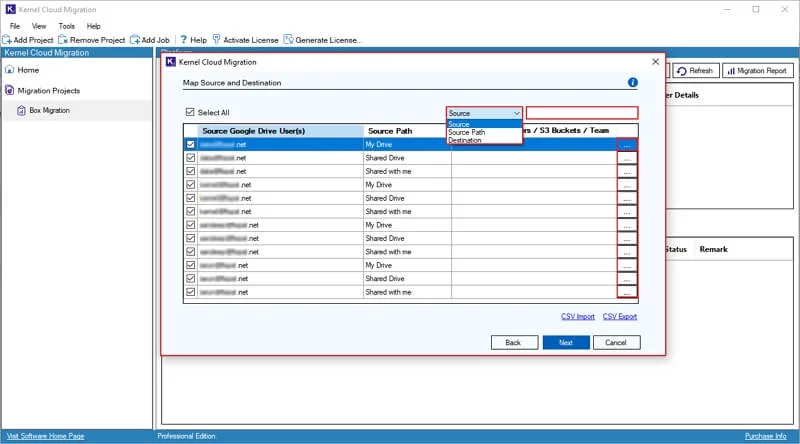
Task: Open the Tools menu
Action: 66,26
